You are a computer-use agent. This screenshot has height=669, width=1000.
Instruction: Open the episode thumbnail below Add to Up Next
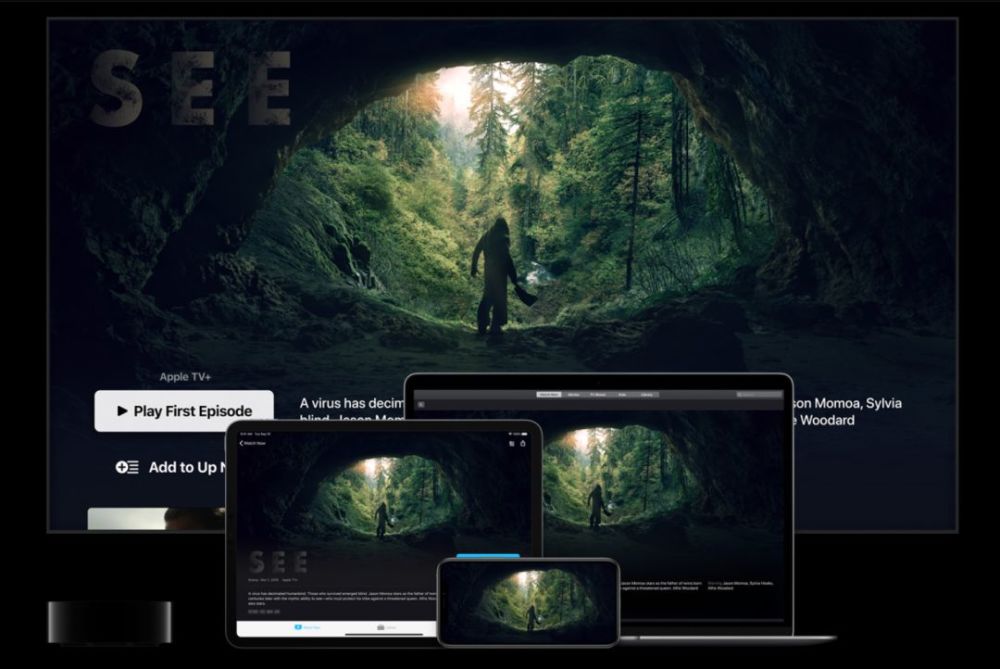(156, 519)
